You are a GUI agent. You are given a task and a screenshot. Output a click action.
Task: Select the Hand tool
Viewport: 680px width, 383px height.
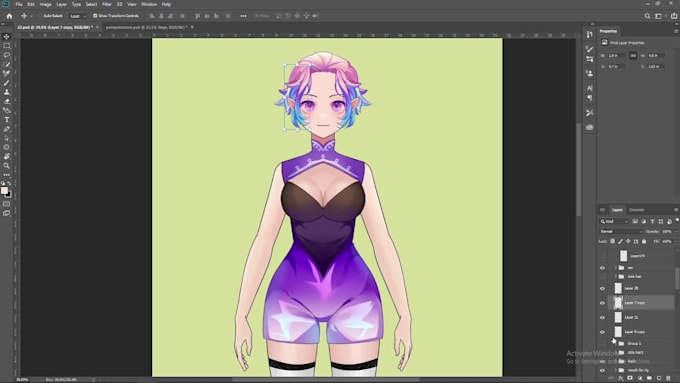tap(7, 156)
